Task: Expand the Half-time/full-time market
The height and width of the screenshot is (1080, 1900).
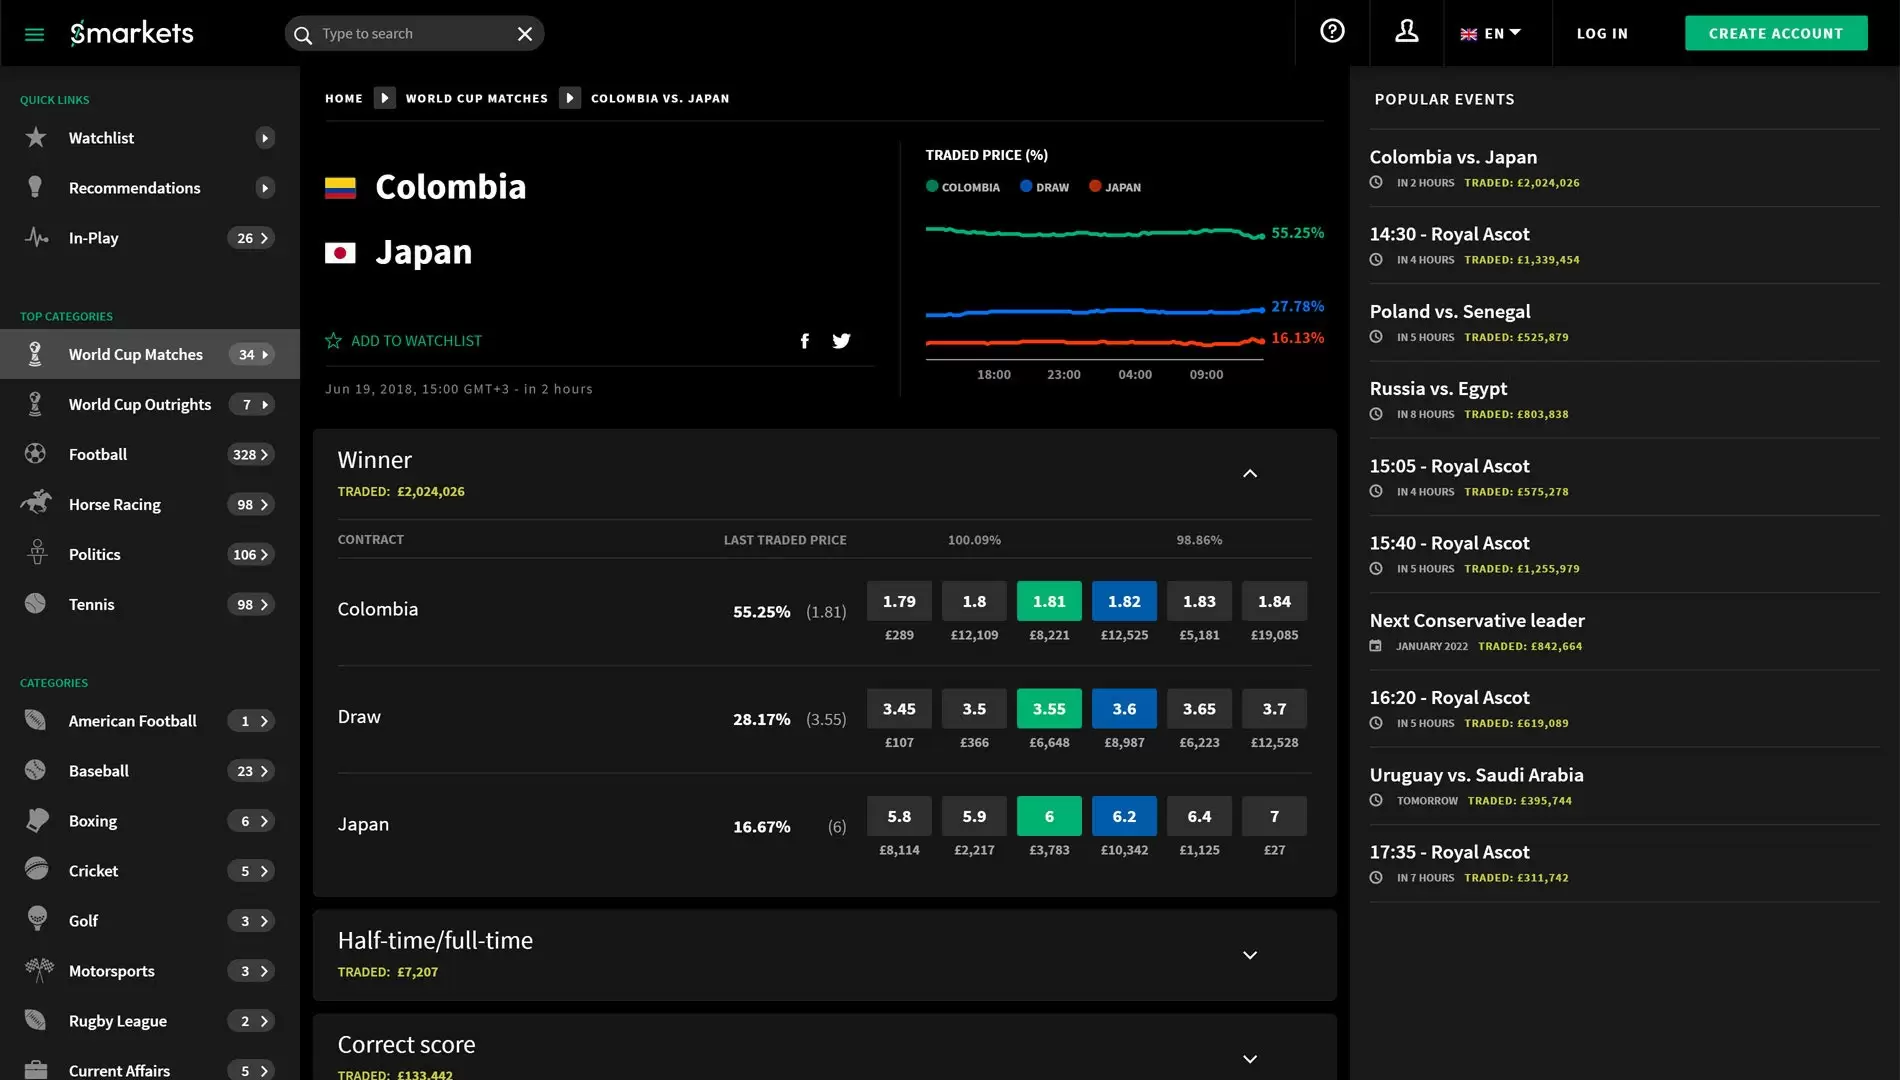Action: [x=1250, y=955]
